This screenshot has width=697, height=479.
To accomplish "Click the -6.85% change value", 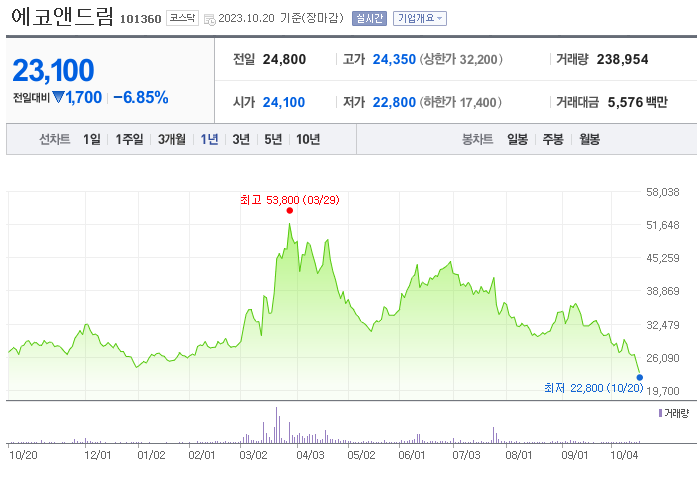I will tap(141, 97).
